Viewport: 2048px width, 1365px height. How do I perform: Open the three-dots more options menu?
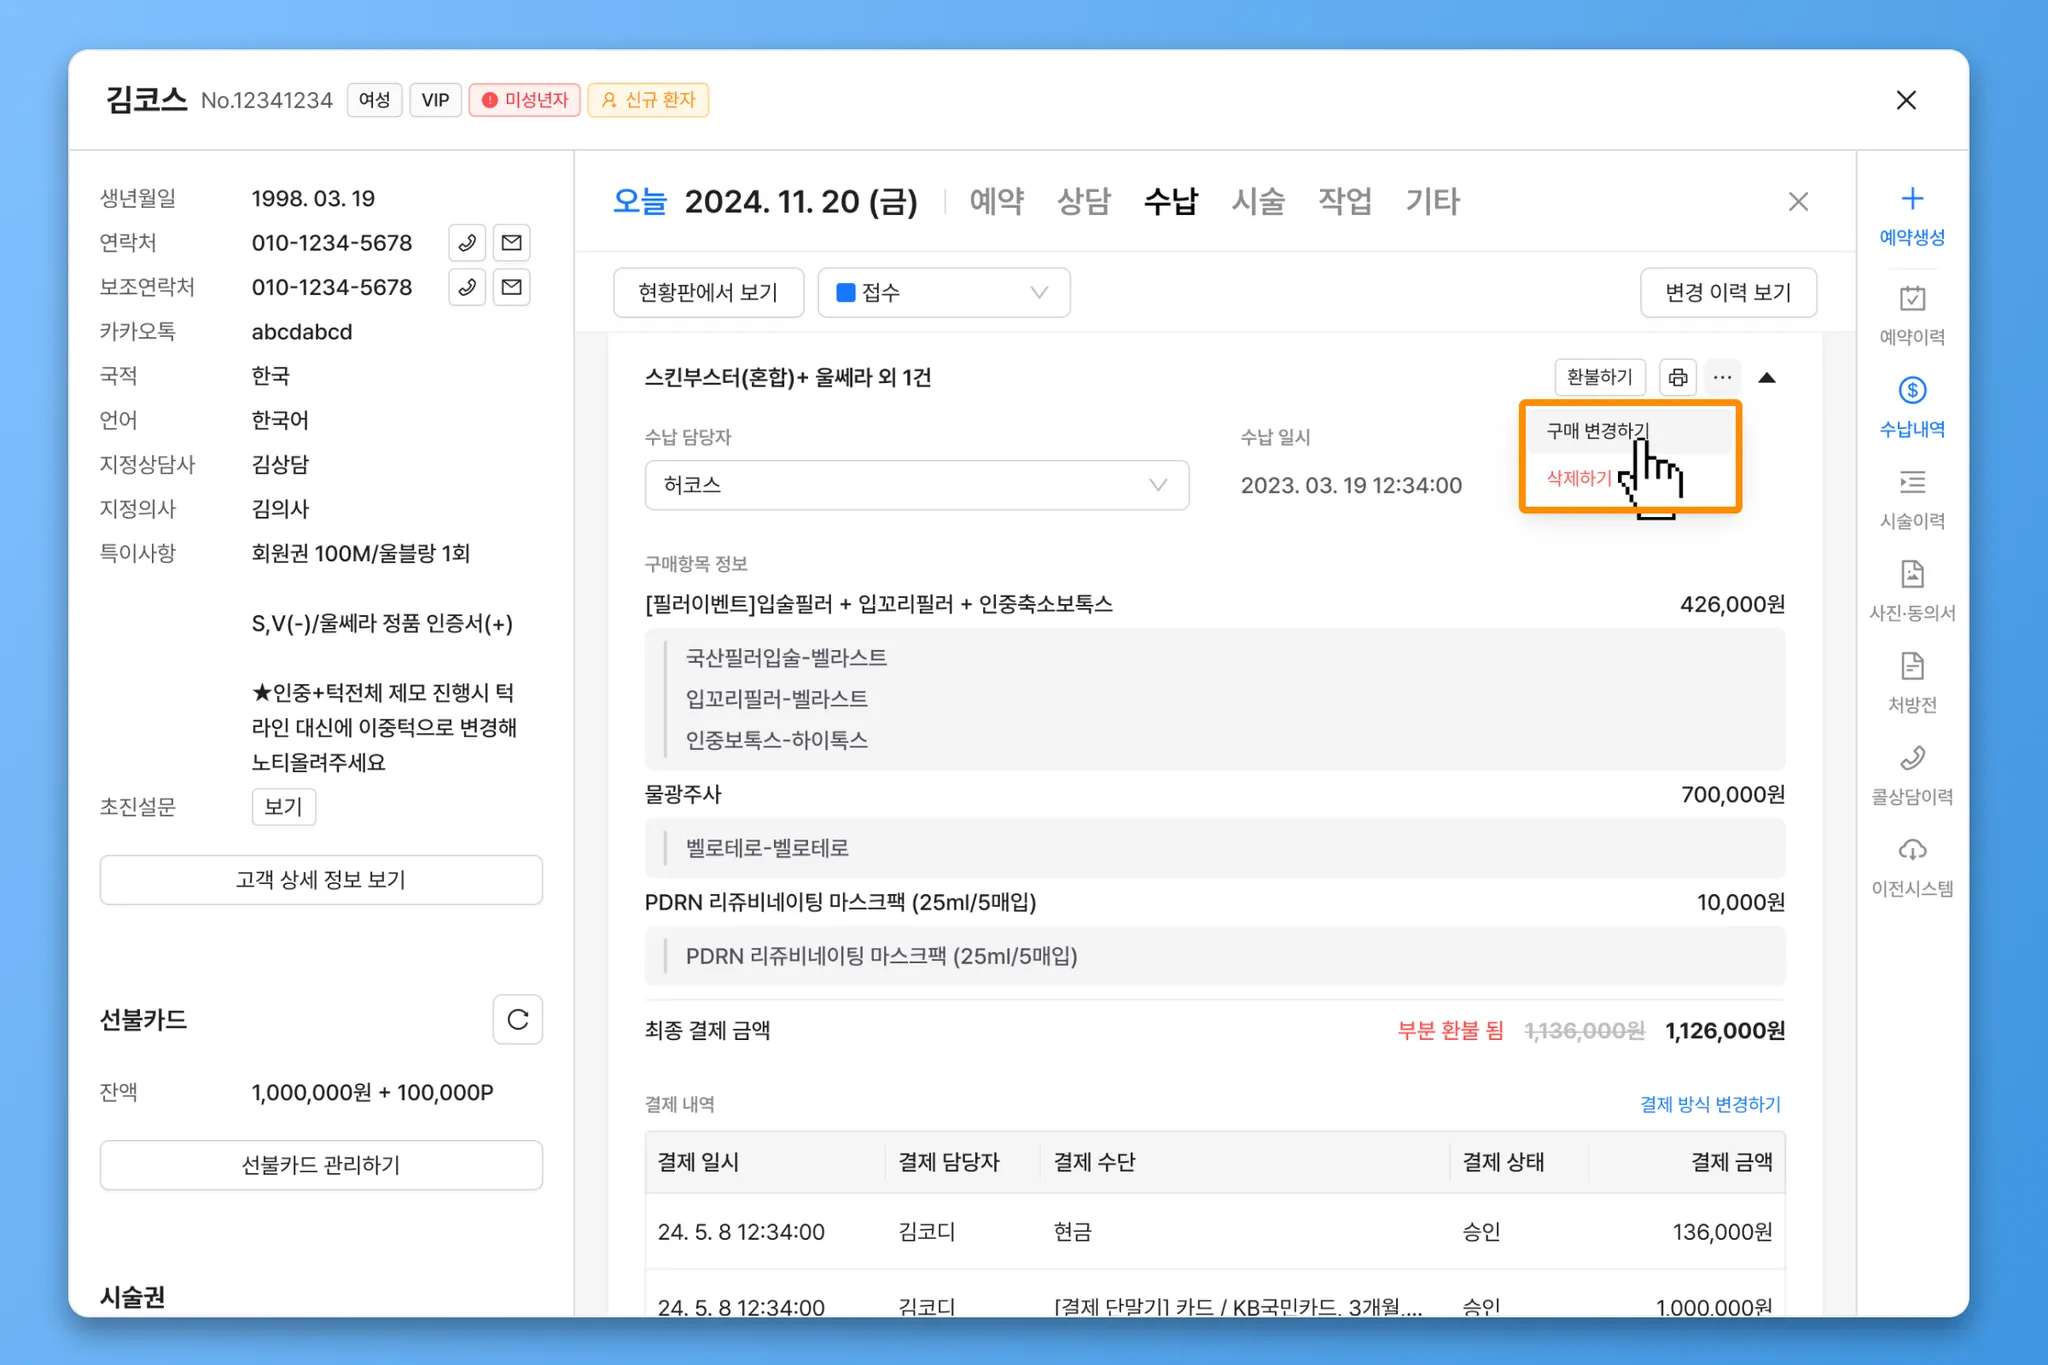1722,377
